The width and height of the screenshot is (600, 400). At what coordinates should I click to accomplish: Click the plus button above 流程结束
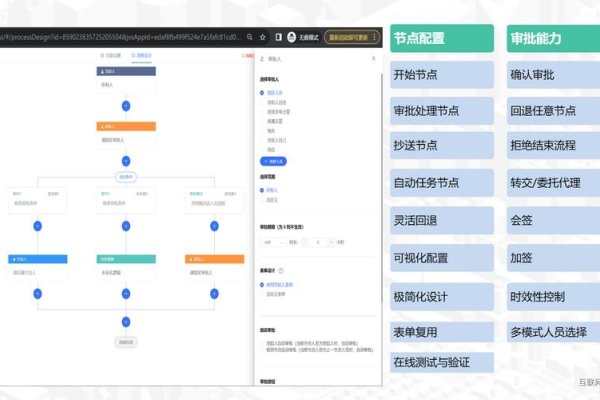click(x=126, y=322)
